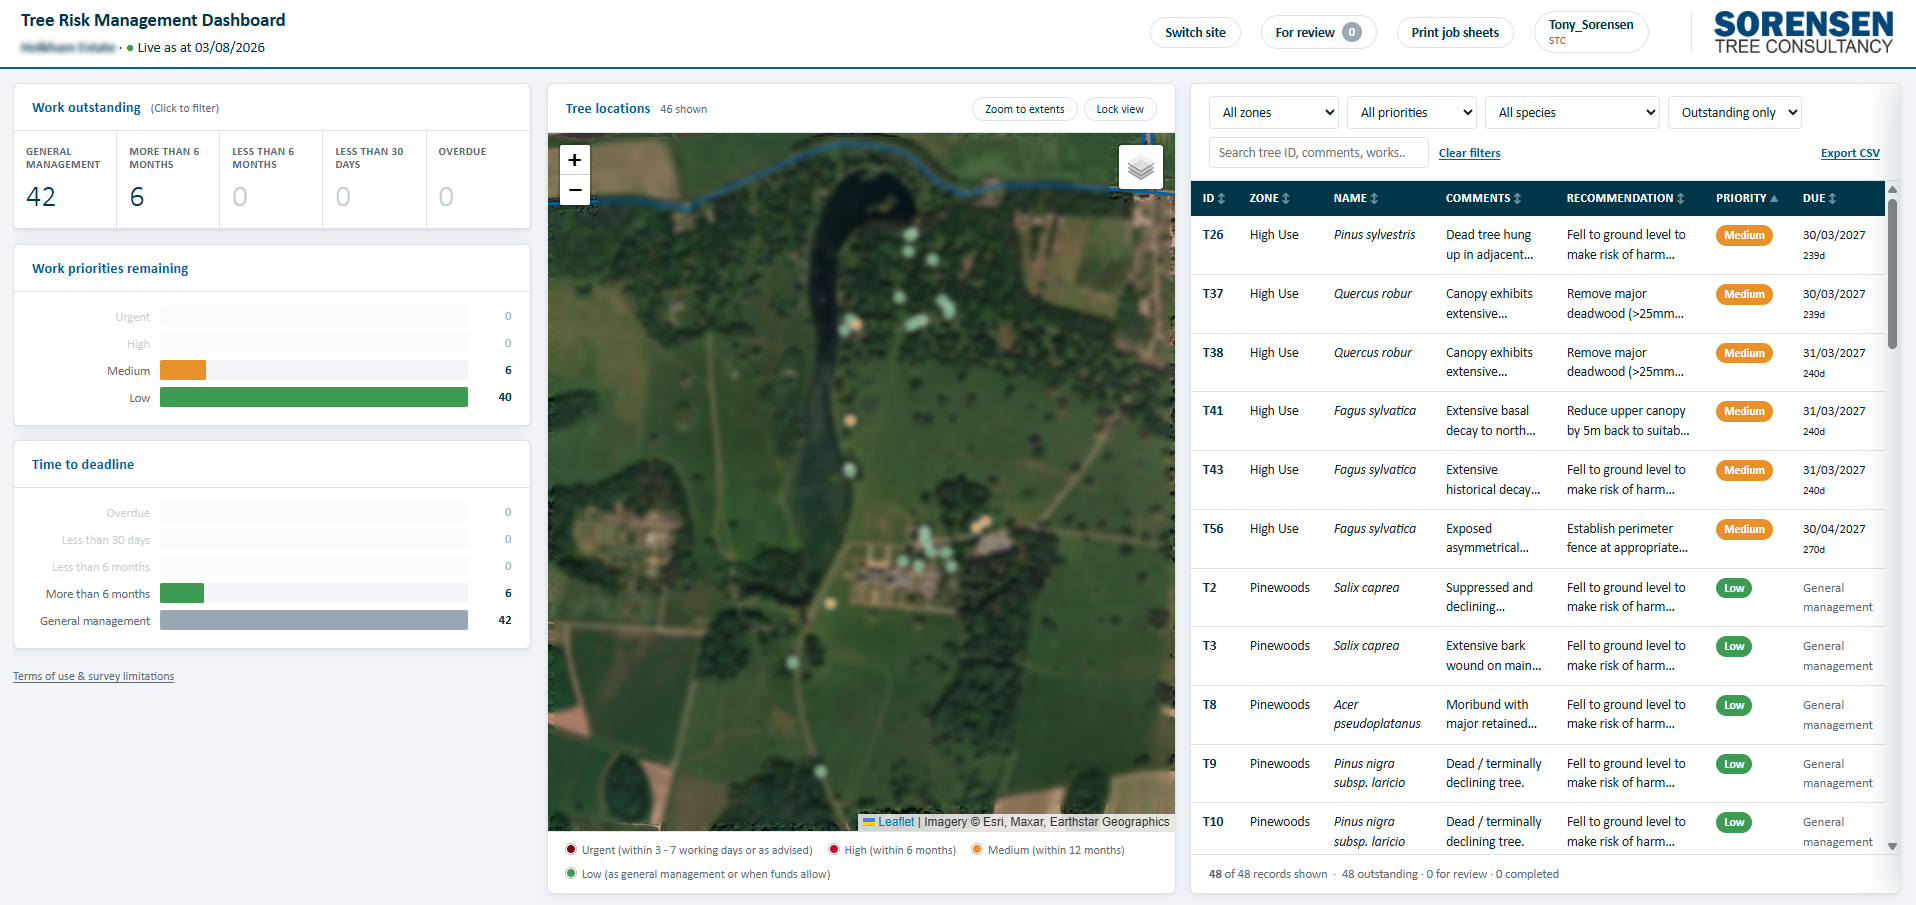1916x905 pixels.
Task: Select row T41 Fagus sylvatica
Action: [x=1537, y=421]
